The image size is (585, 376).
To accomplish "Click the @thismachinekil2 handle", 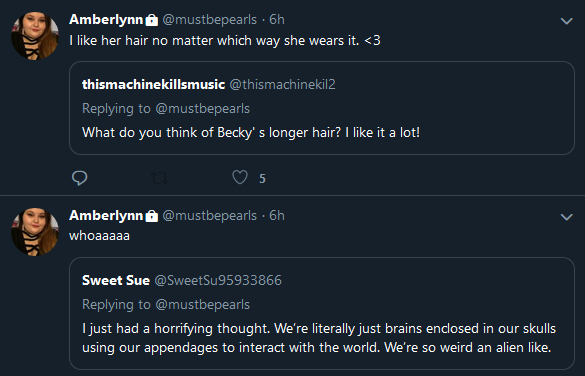I will click(x=282, y=84).
